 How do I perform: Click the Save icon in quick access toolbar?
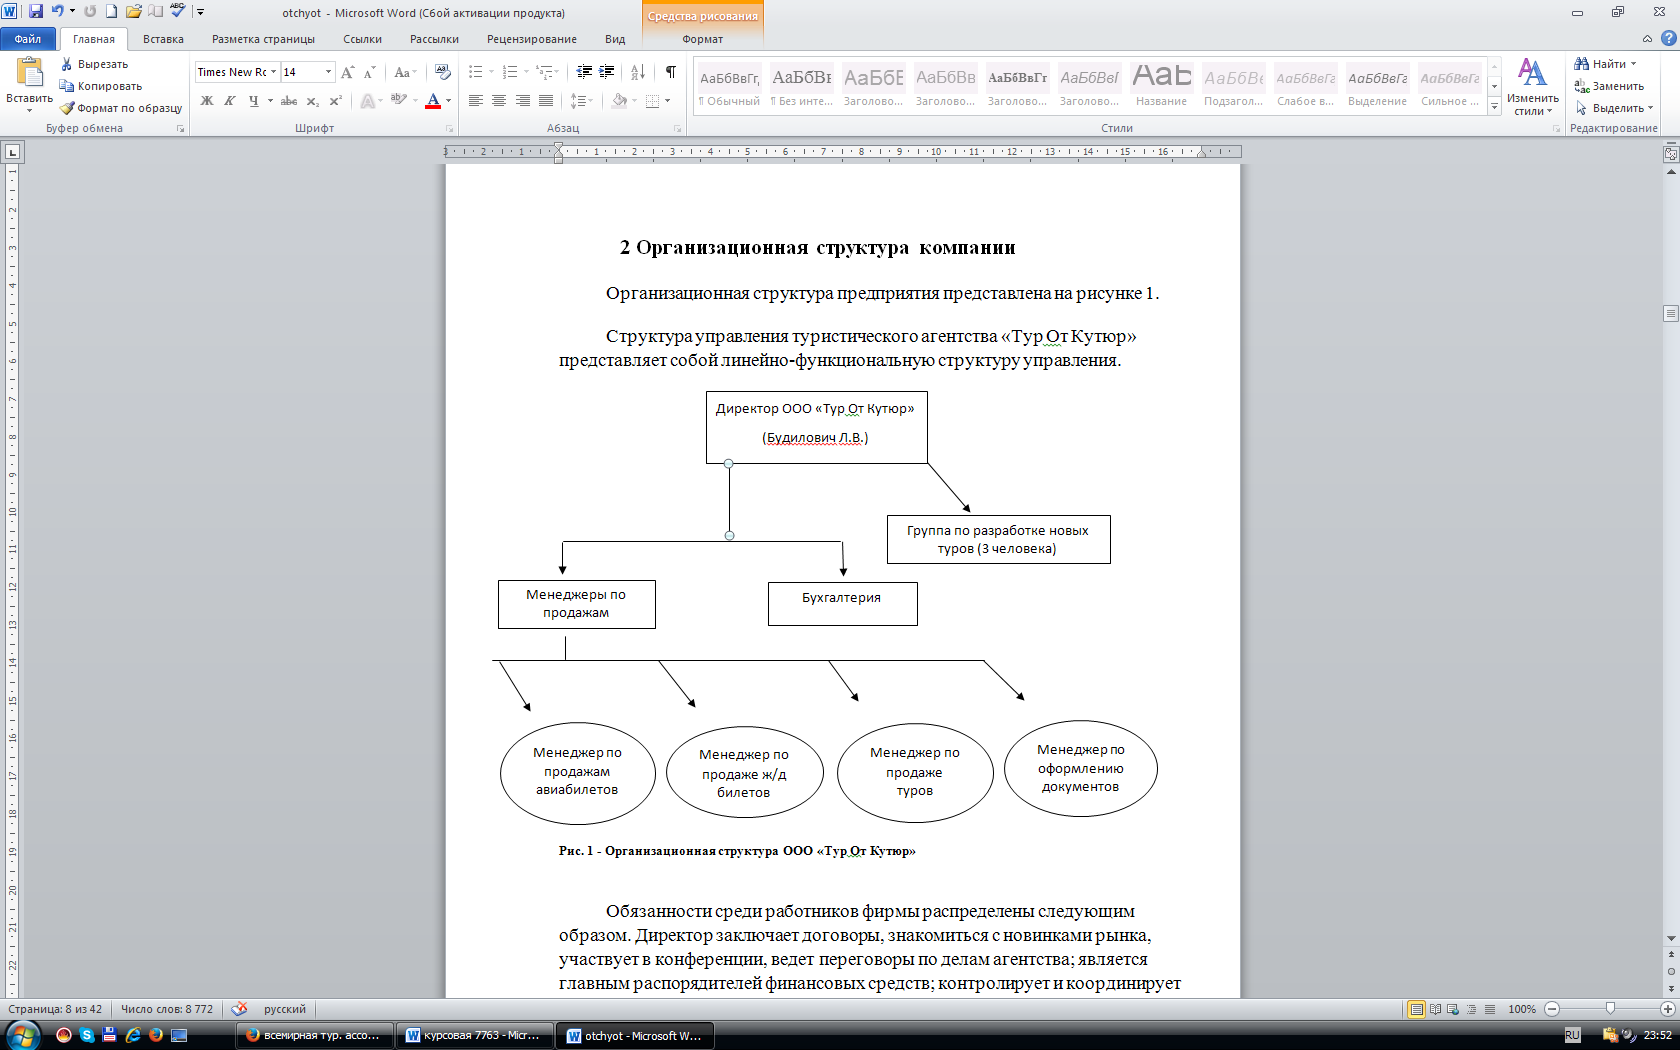point(36,12)
